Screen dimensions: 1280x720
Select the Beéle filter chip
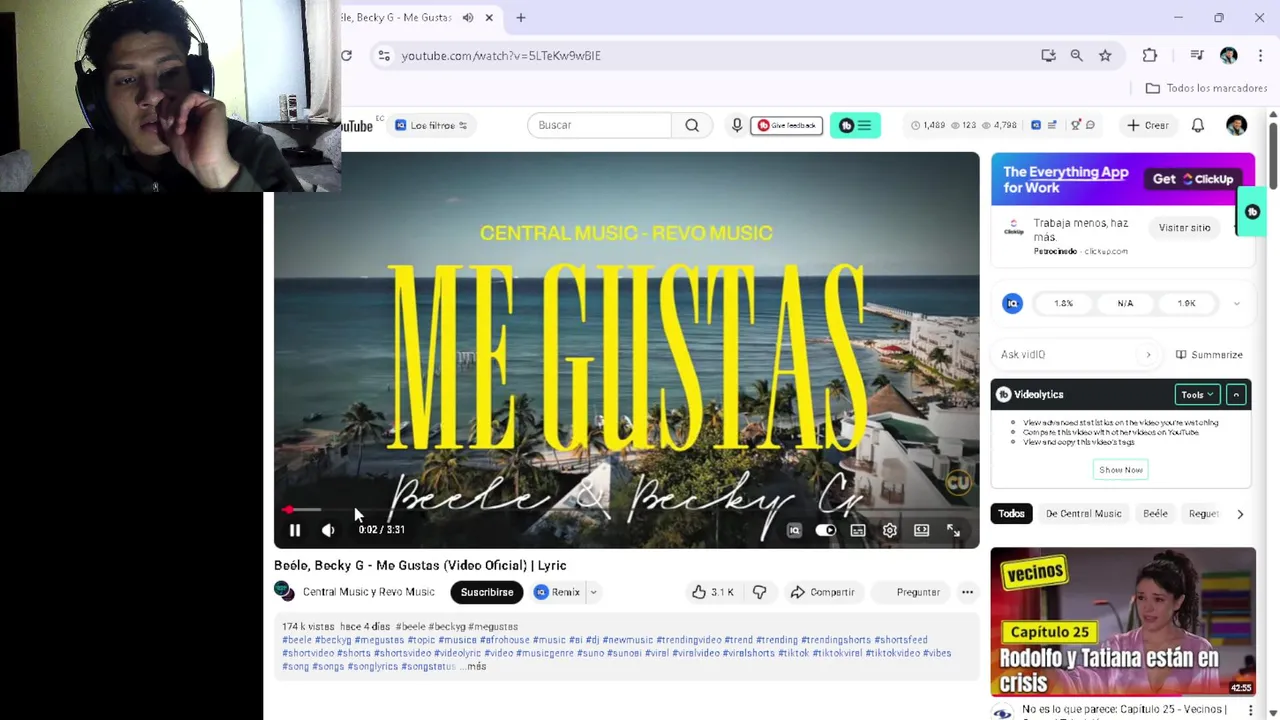click(1155, 513)
